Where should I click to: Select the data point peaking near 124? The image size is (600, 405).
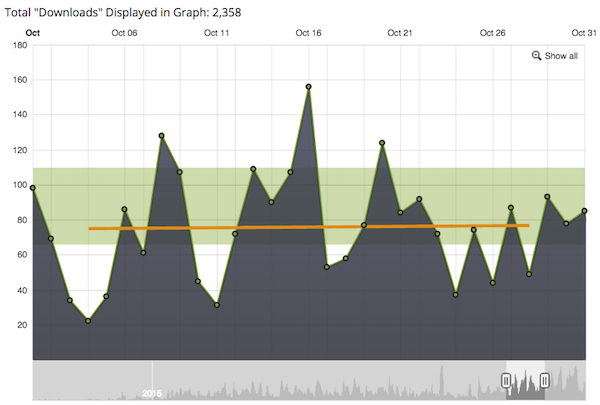382,143
